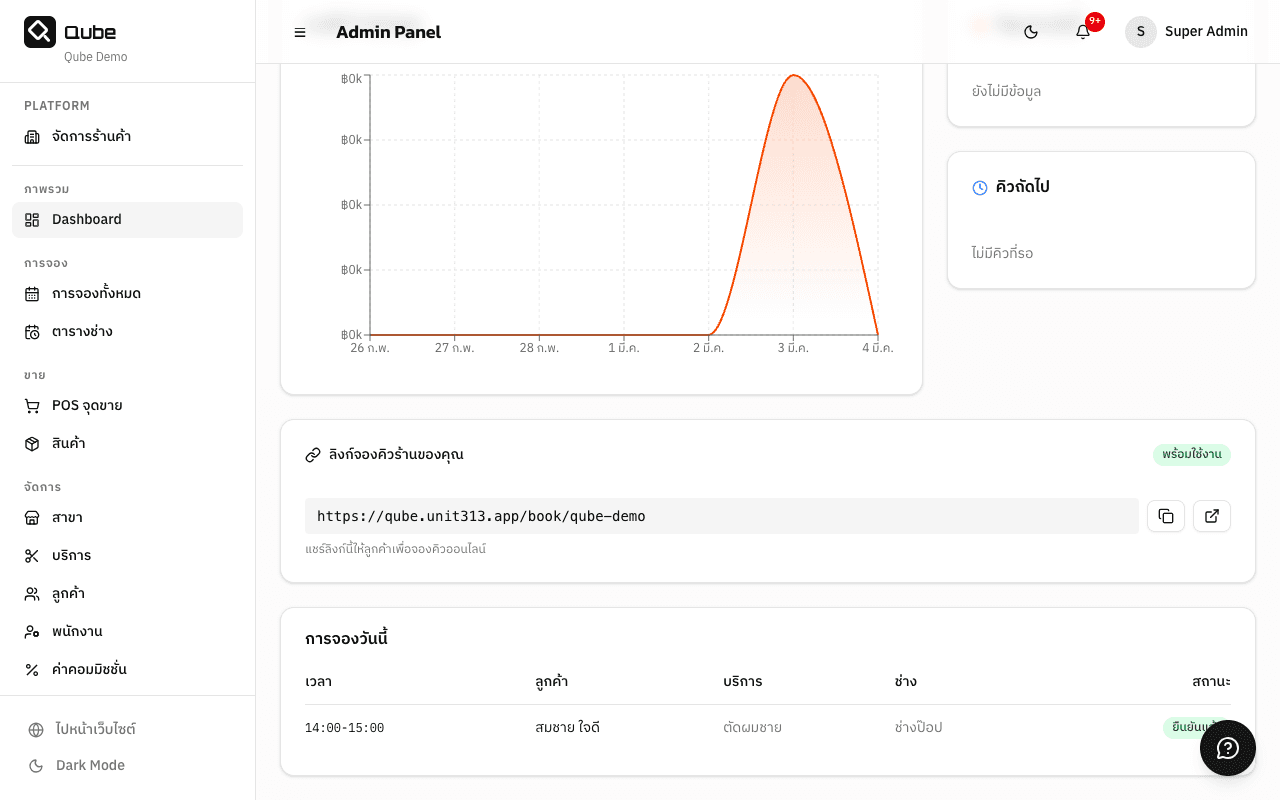Click the chart peak at 3 มี.ค.
Screen dimensions: 1280x800
(793, 76)
